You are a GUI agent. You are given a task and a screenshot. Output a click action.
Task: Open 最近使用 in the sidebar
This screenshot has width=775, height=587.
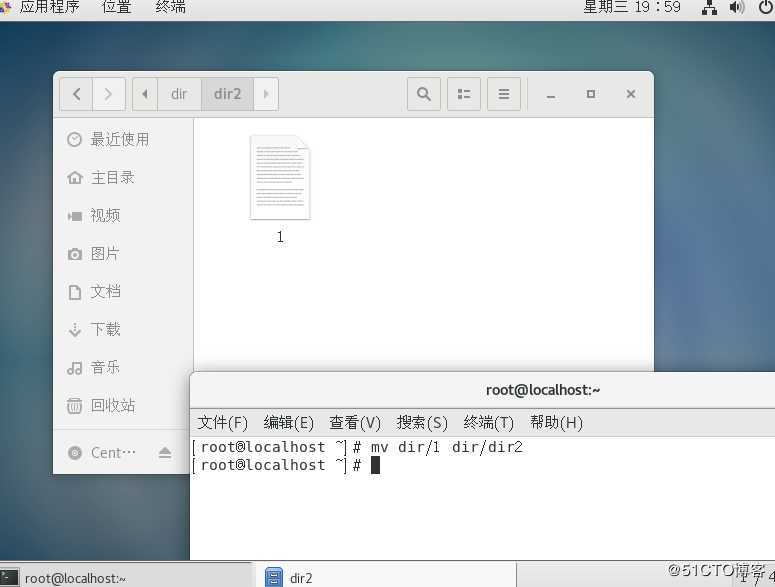pyautogui.click(x=123, y=139)
